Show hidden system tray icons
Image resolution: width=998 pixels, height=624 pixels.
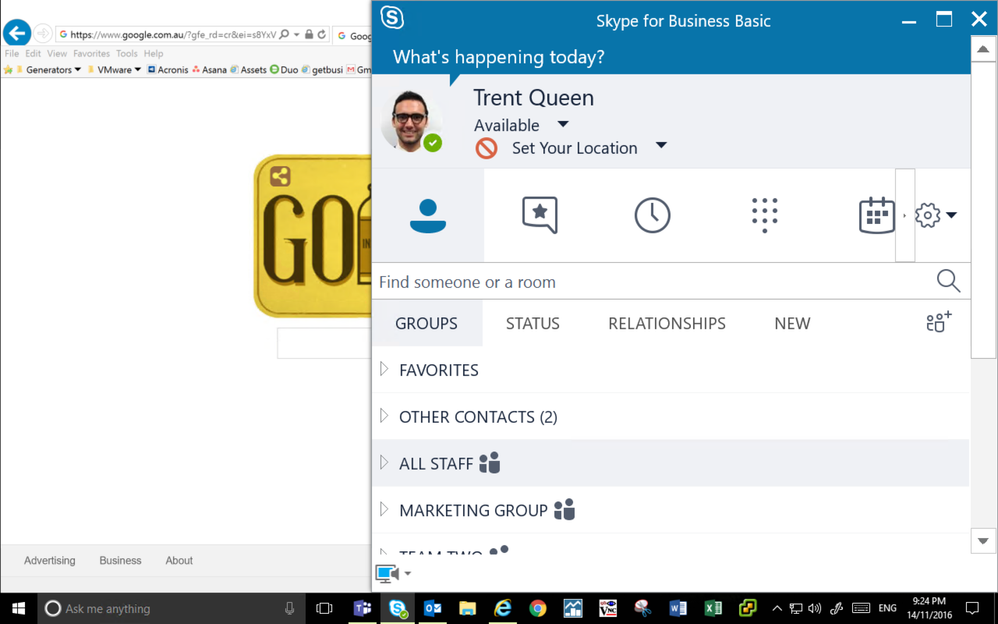[777, 608]
